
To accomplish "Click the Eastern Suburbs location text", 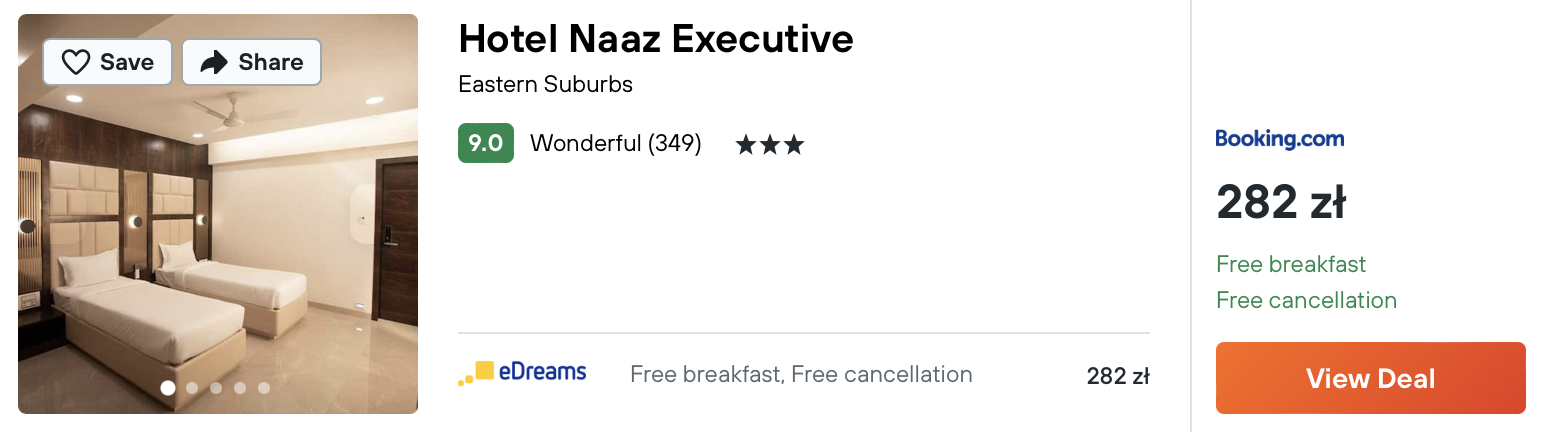I will [545, 84].
